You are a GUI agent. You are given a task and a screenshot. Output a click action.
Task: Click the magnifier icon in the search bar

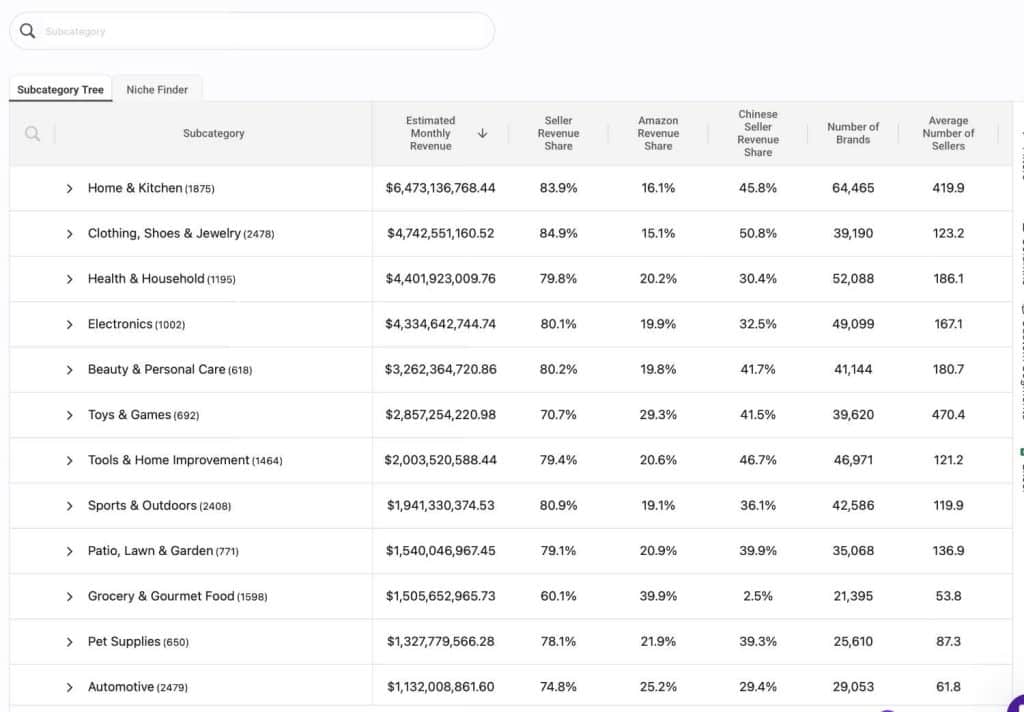(x=27, y=31)
